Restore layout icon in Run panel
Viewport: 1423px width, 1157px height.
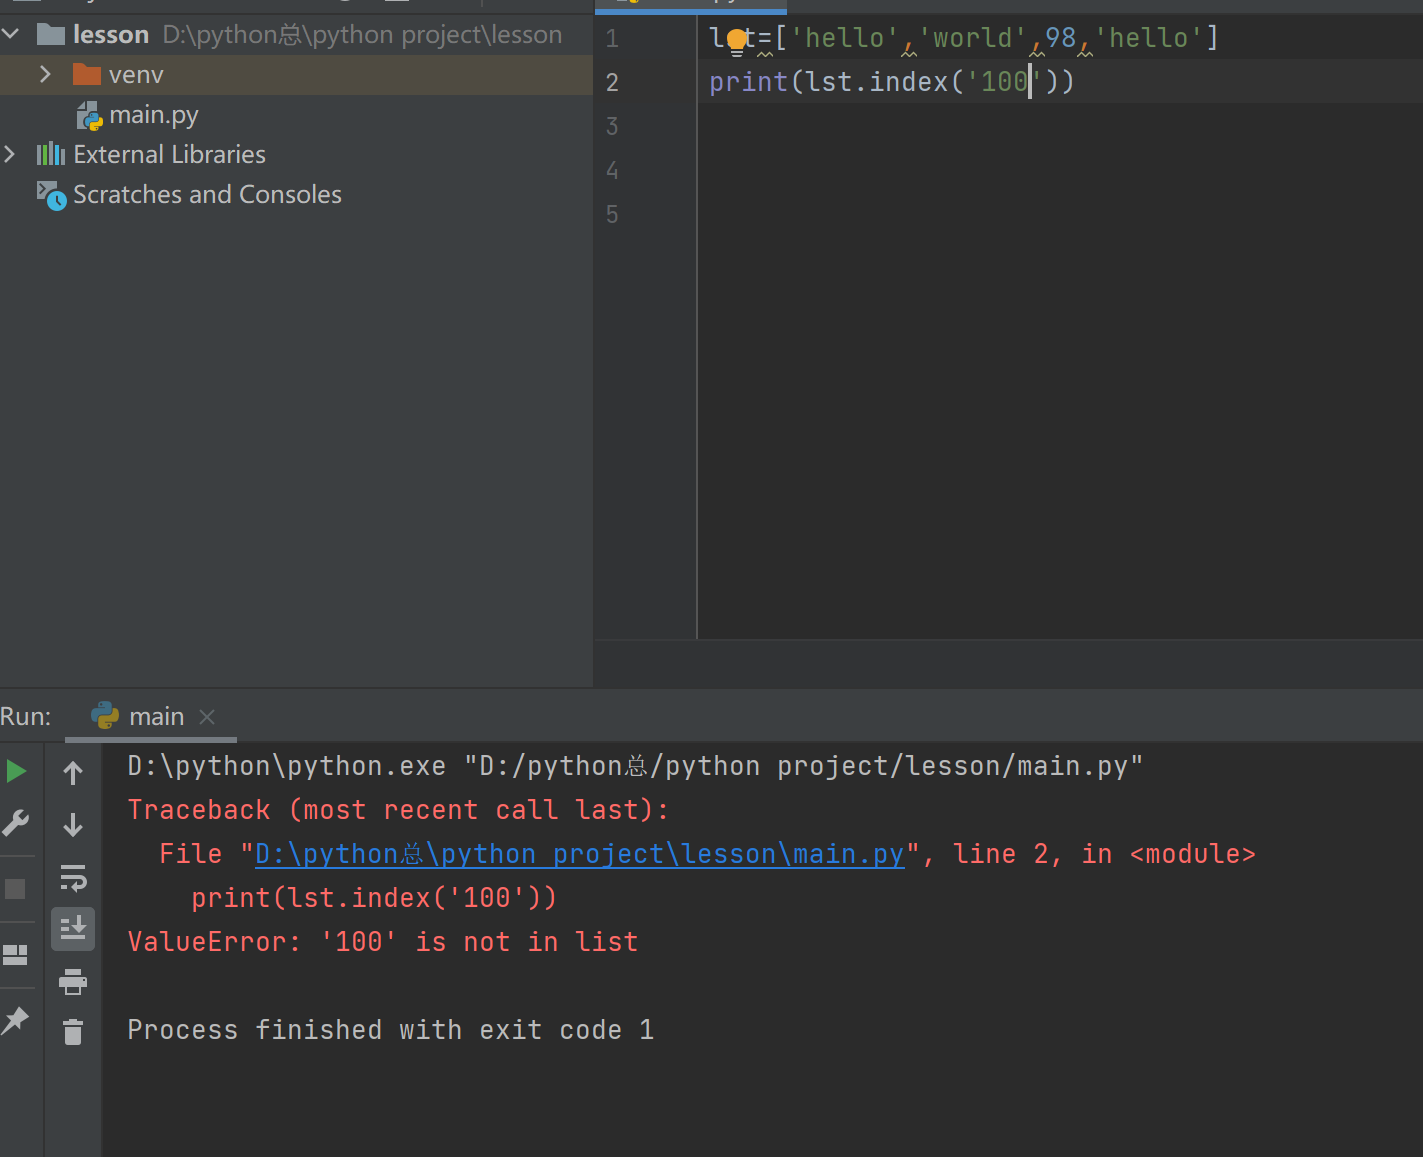(15, 955)
